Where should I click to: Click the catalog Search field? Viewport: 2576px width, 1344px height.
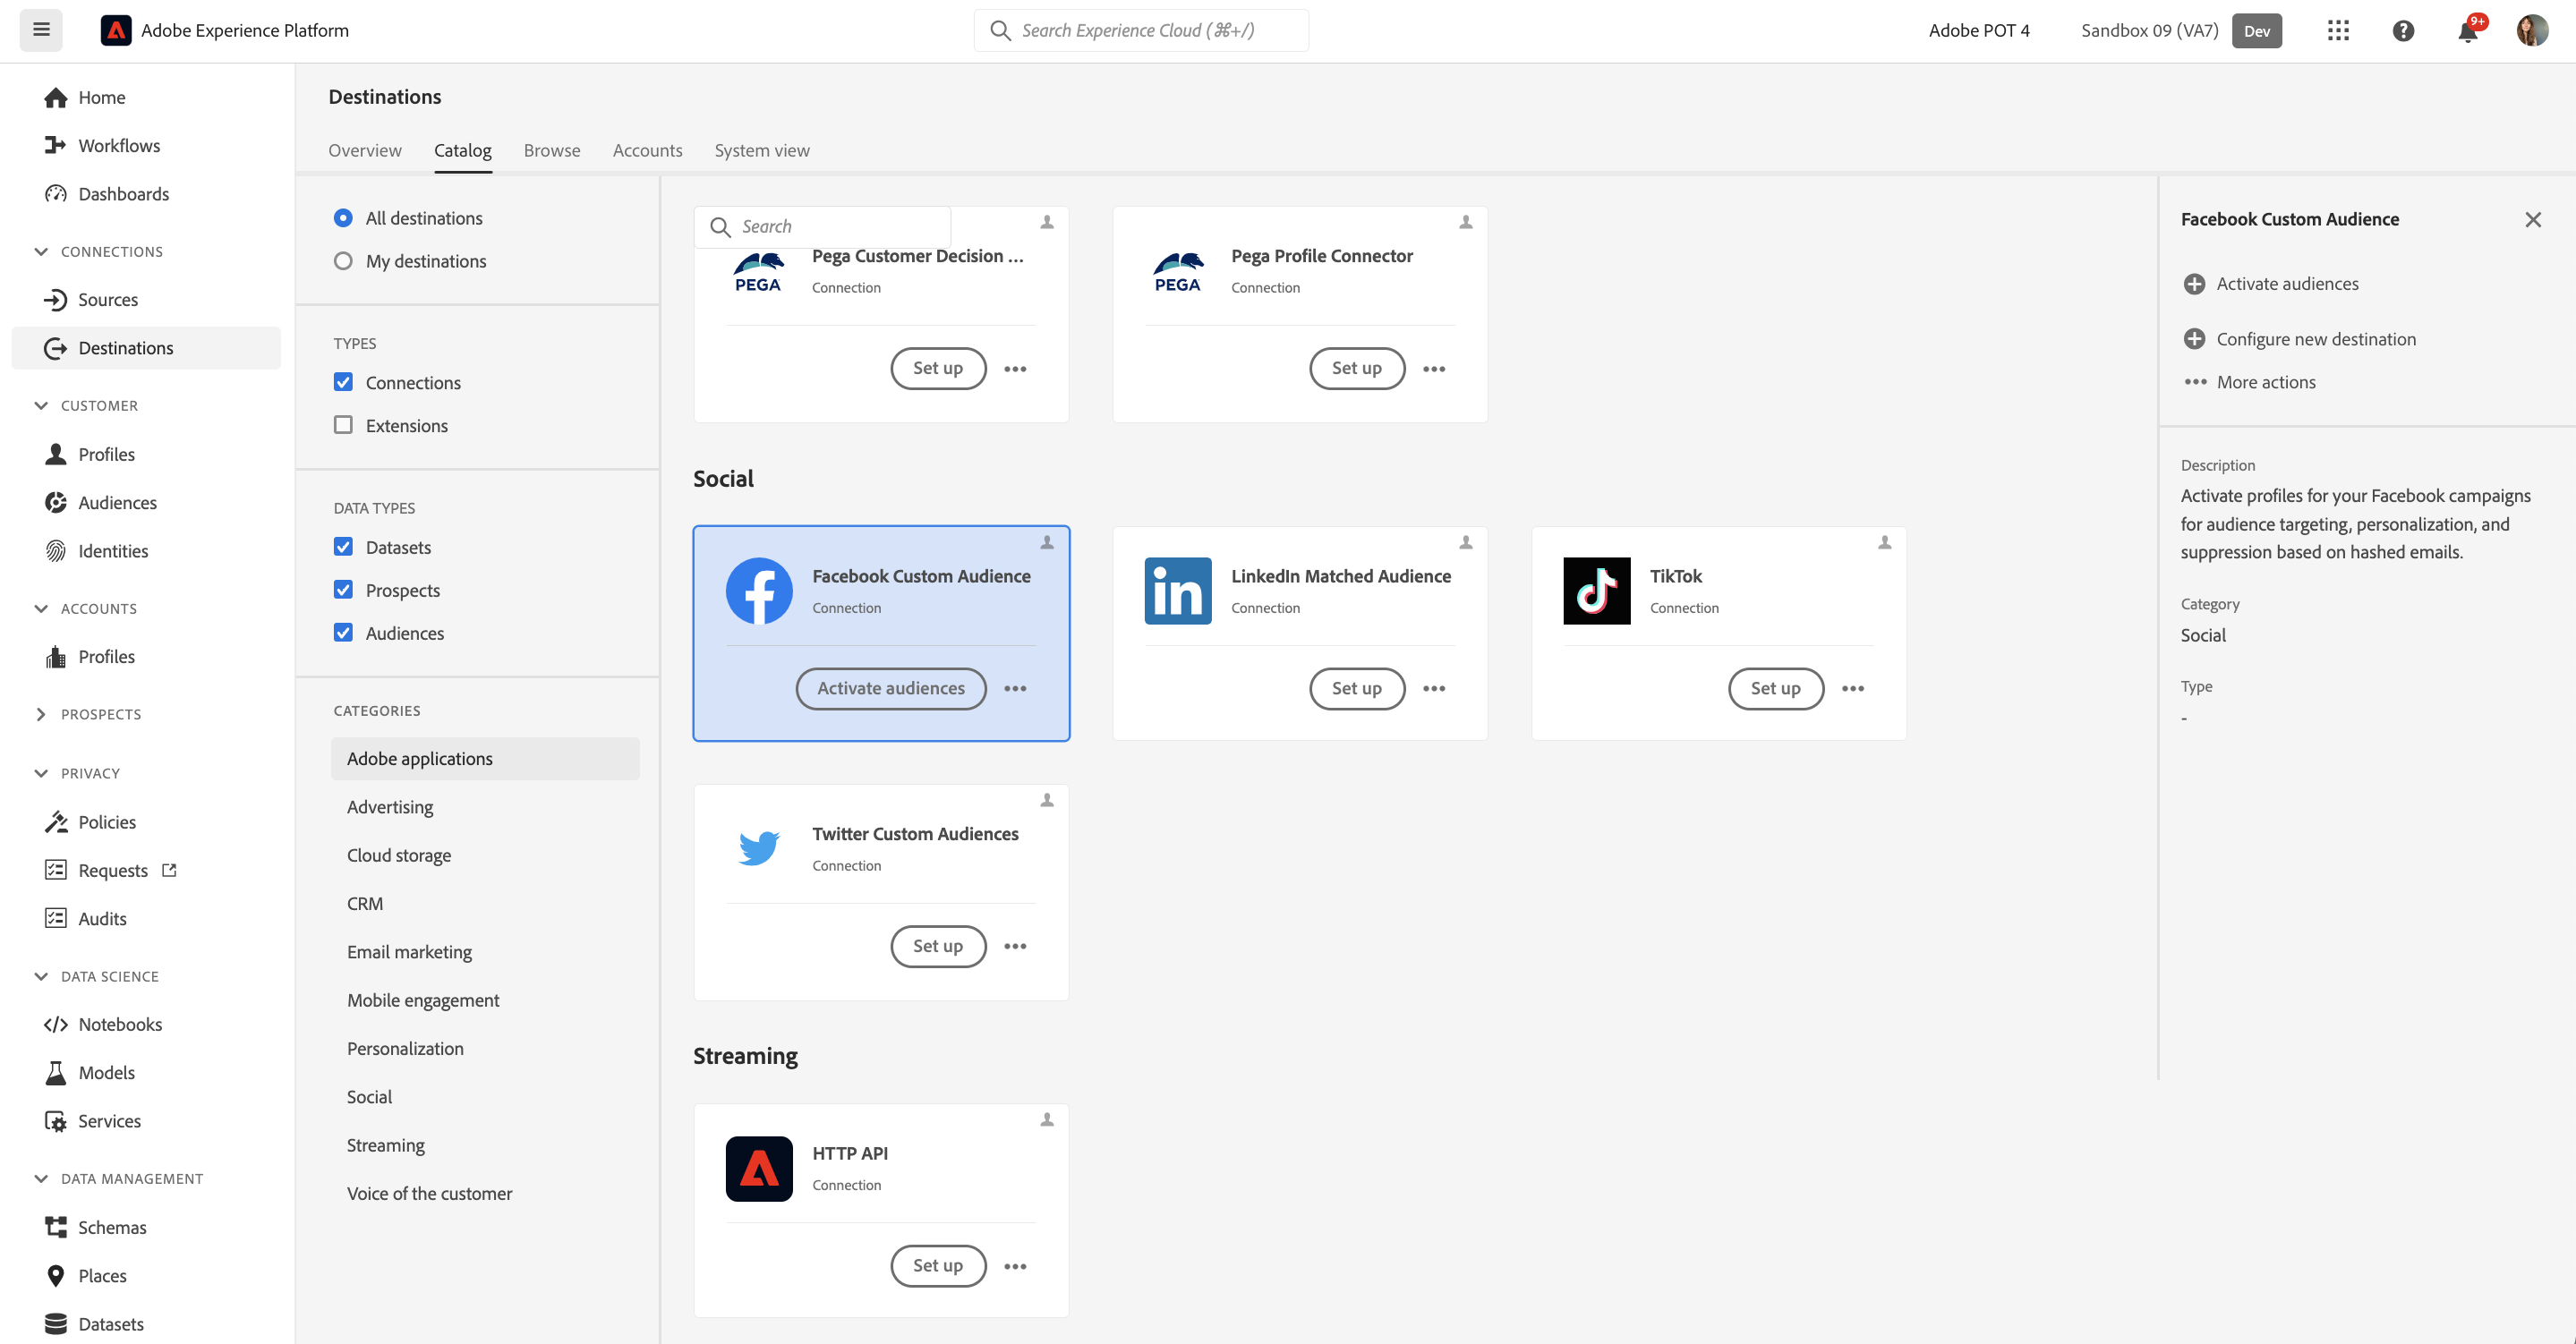[822, 227]
